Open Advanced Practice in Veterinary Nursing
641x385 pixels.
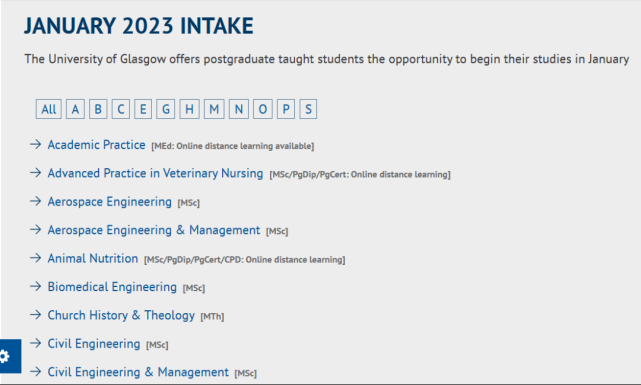tap(155, 173)
